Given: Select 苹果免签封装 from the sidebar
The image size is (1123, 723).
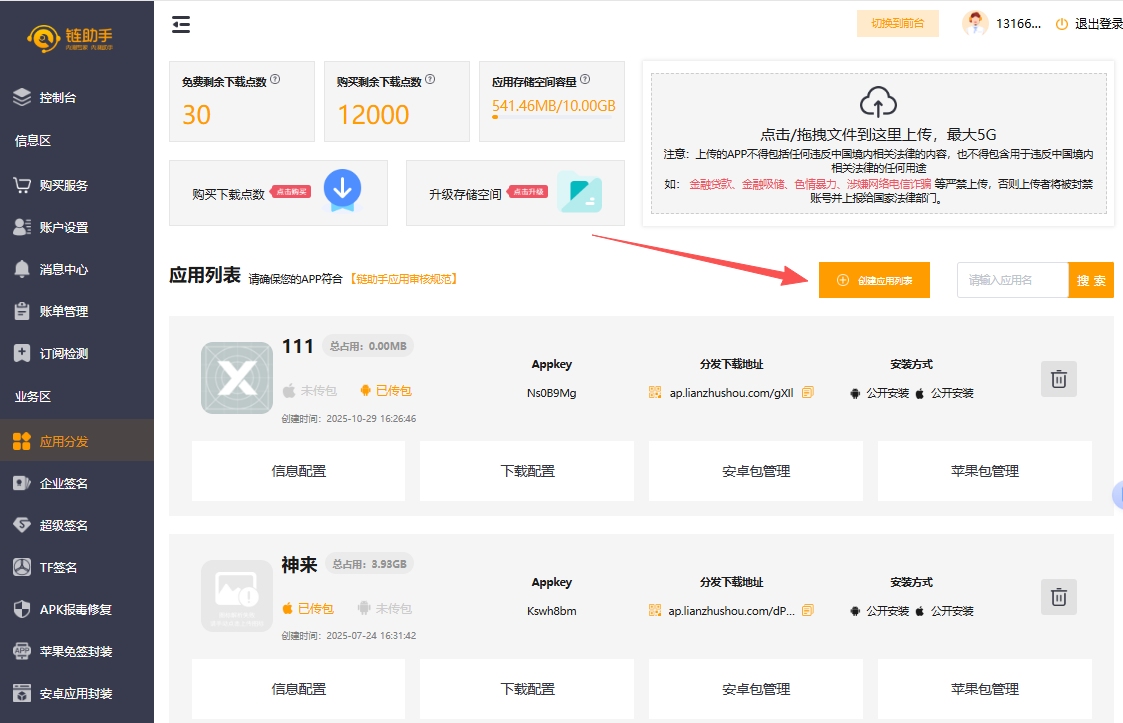Looking at the screenshot, I should [x=77, y=651].
